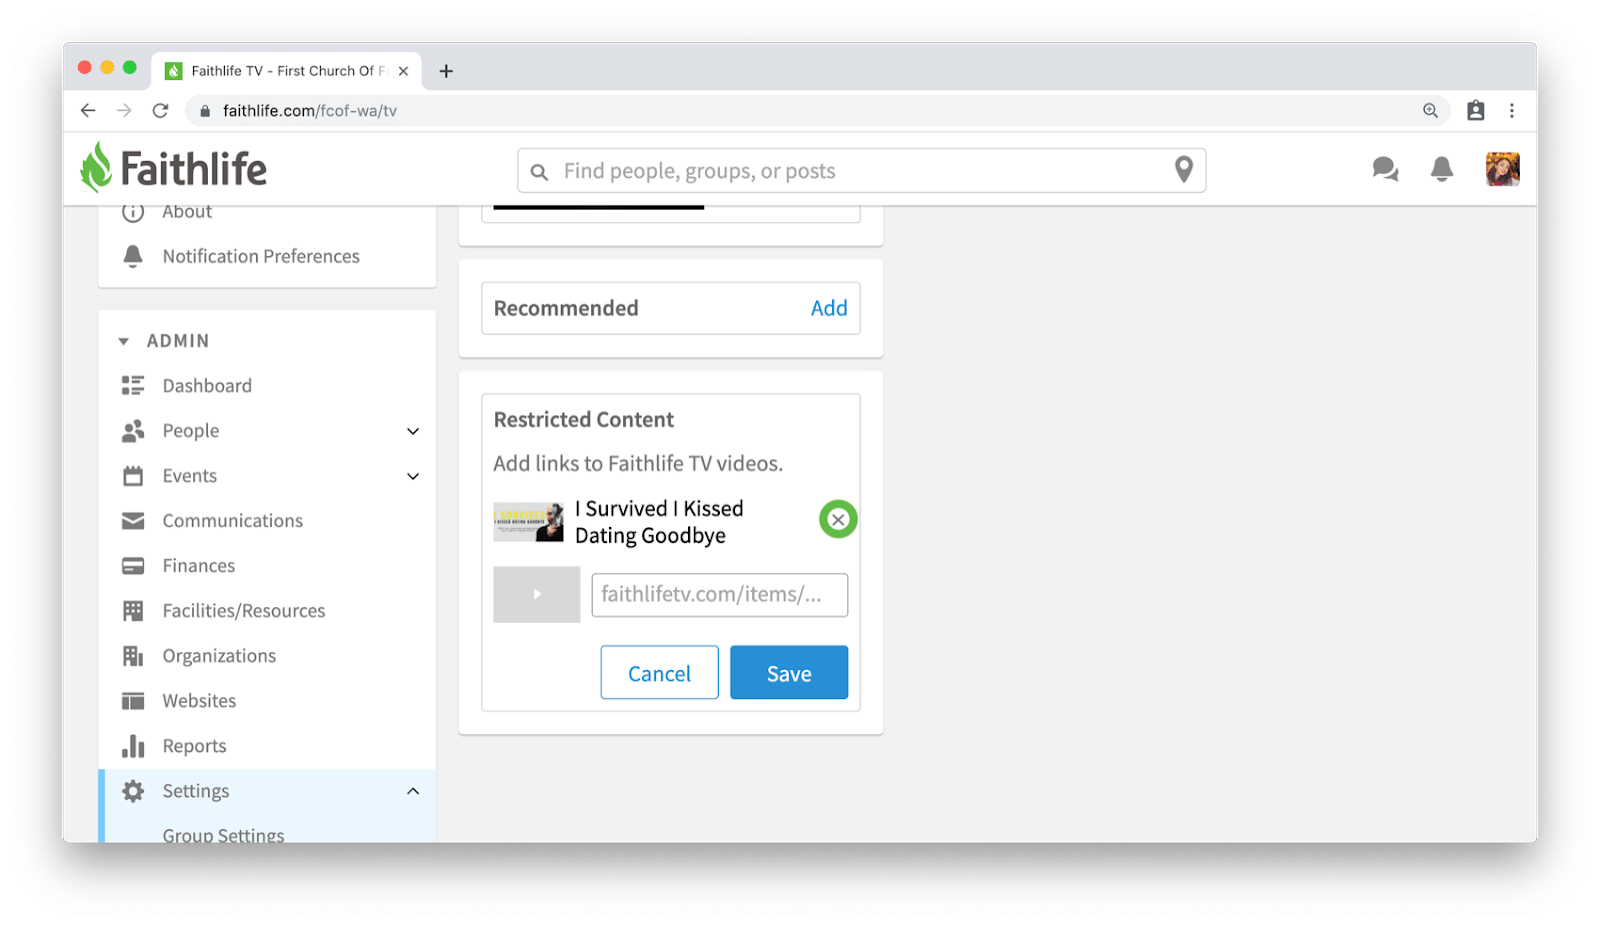Expand the People submenu chevron

click(413, 431)
